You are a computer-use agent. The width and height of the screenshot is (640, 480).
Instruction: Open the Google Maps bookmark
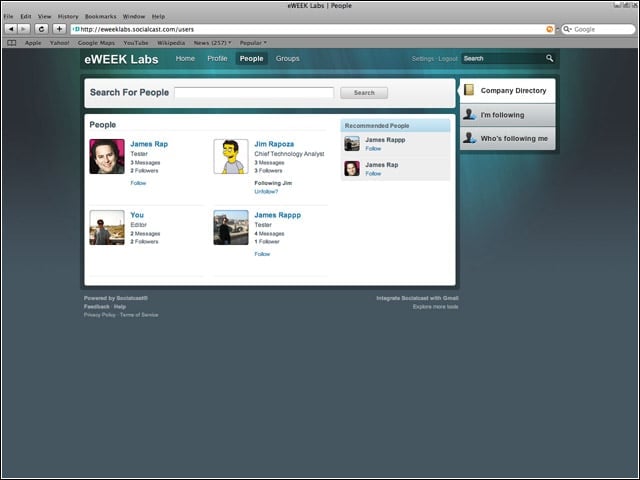(x=96, y=43)
